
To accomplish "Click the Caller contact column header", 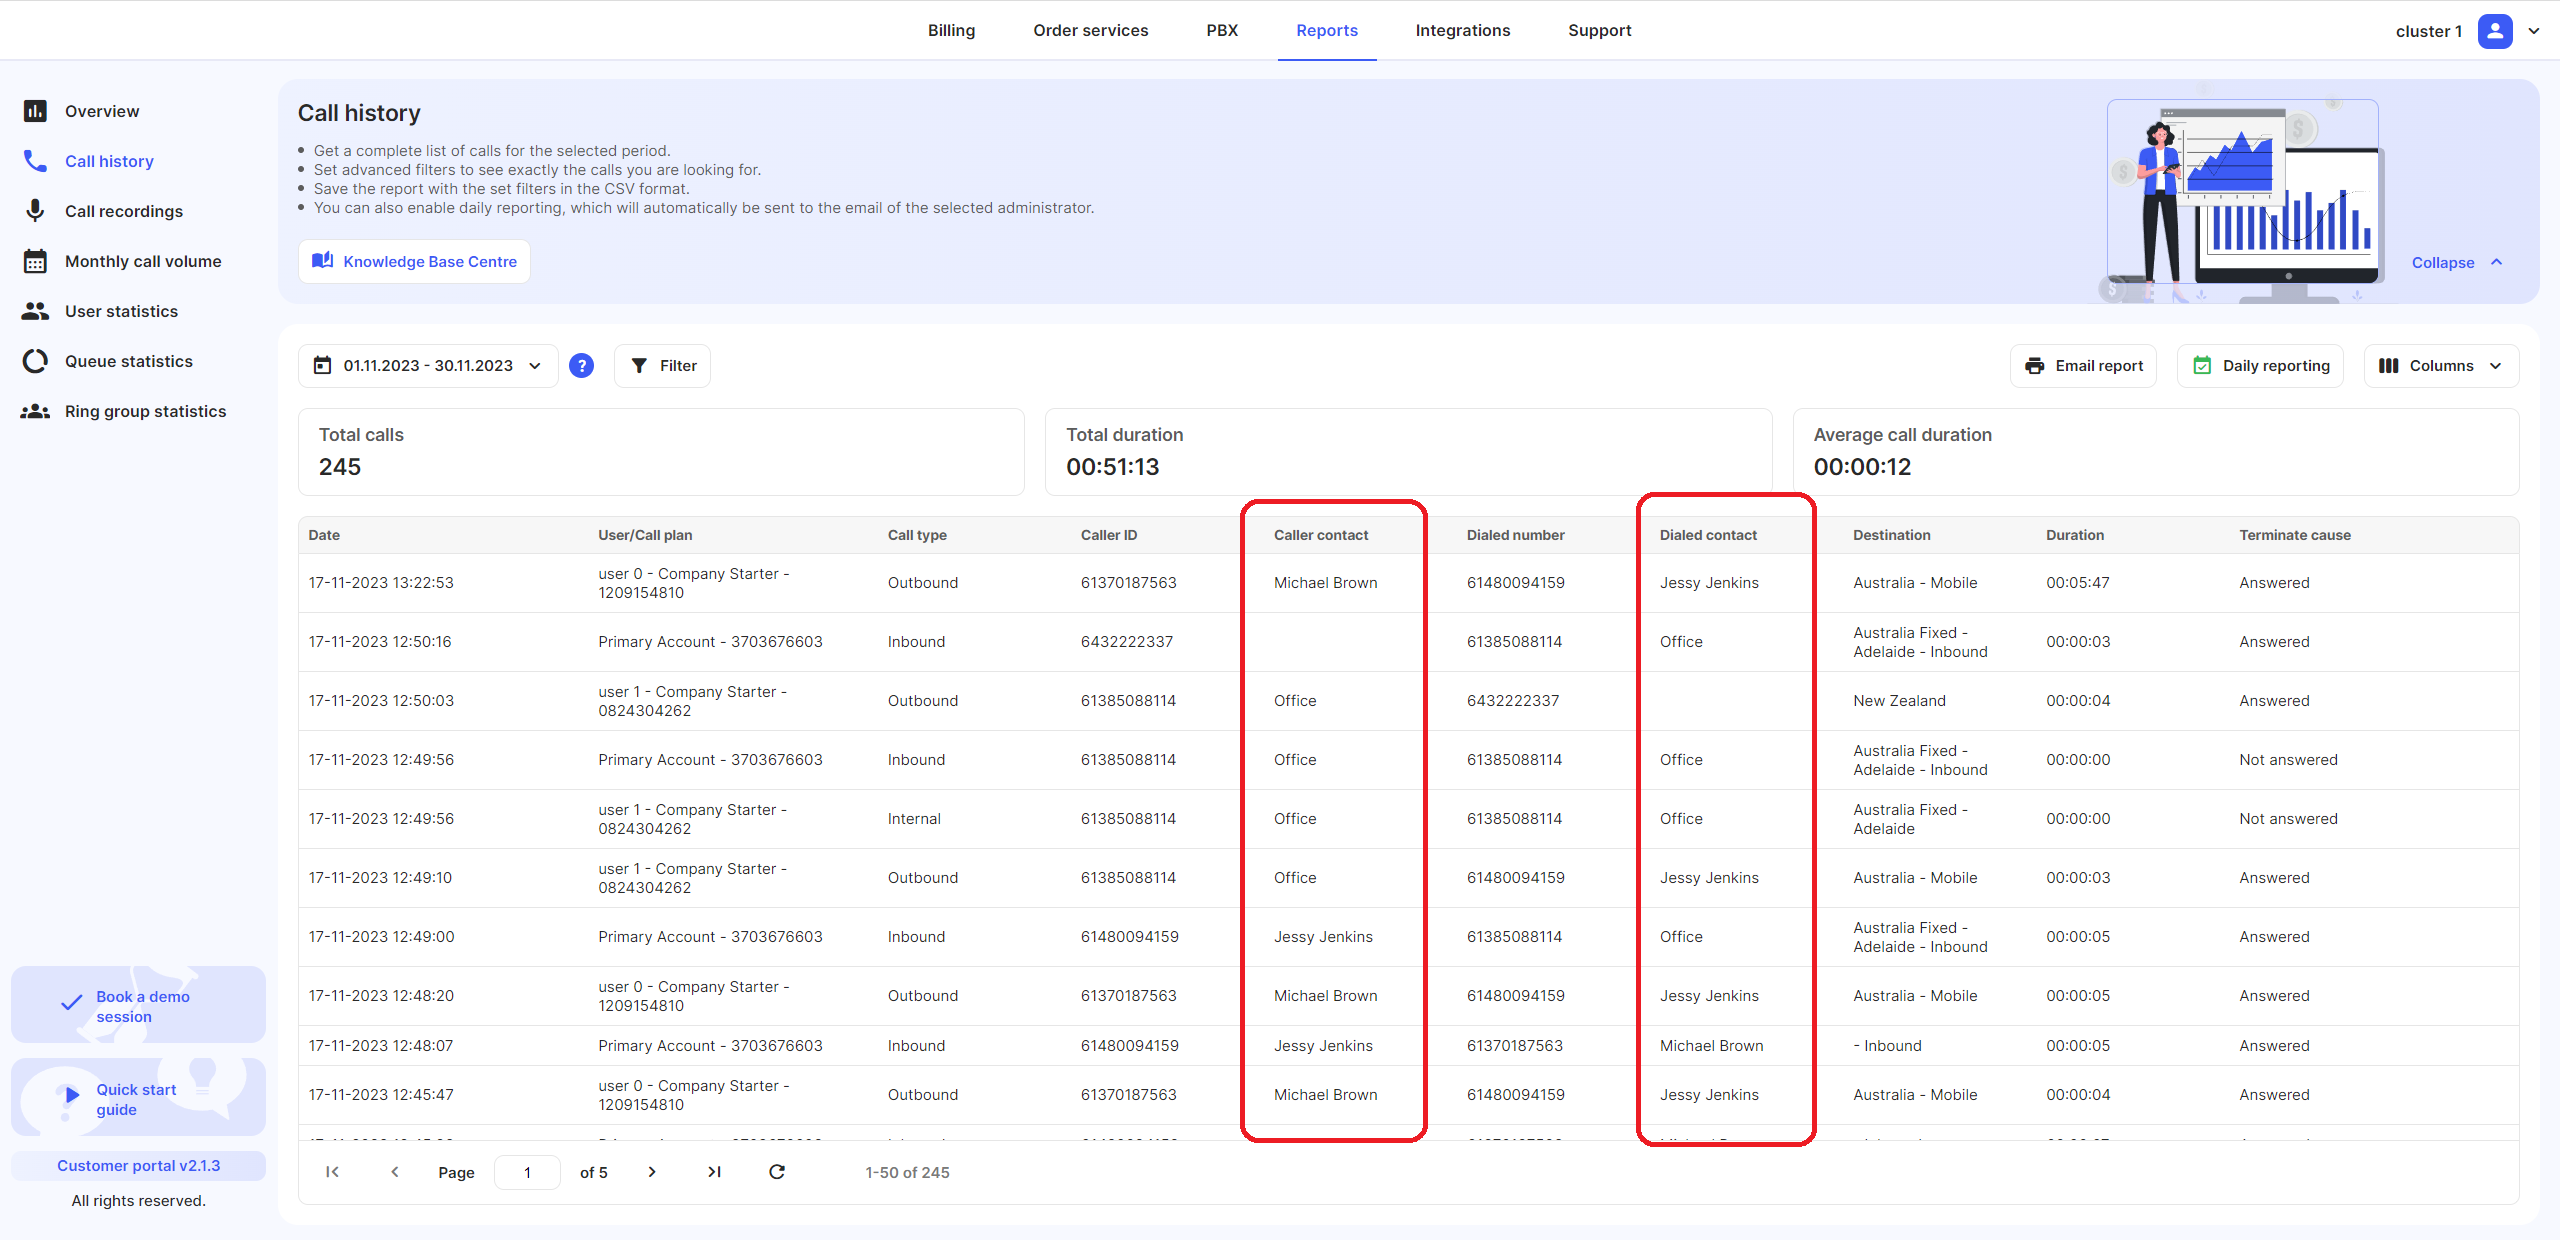I will pyautogui.click(x=1320, y=535).
